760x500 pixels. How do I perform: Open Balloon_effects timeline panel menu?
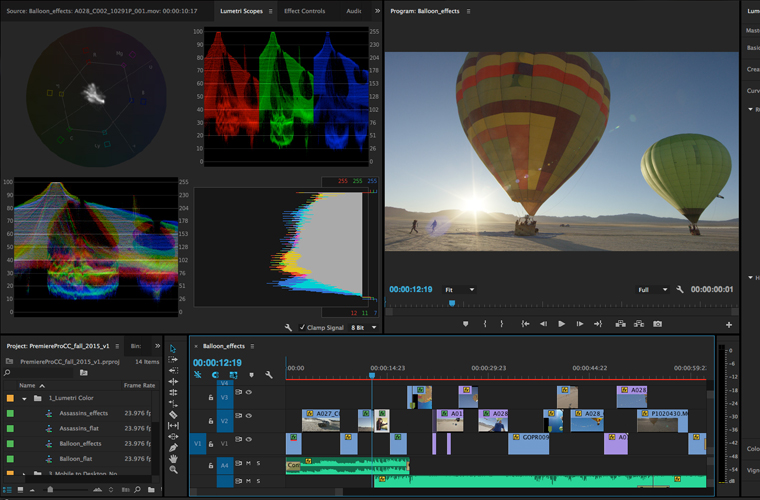tap(252, 346)
